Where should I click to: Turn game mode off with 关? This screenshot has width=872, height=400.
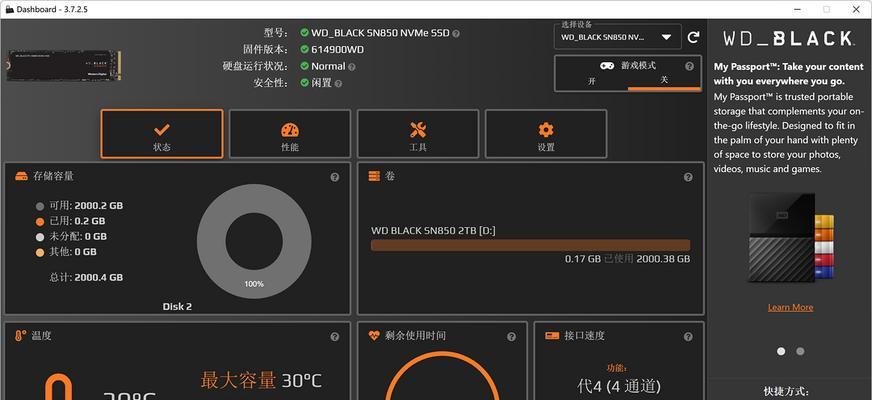[664, 80]
